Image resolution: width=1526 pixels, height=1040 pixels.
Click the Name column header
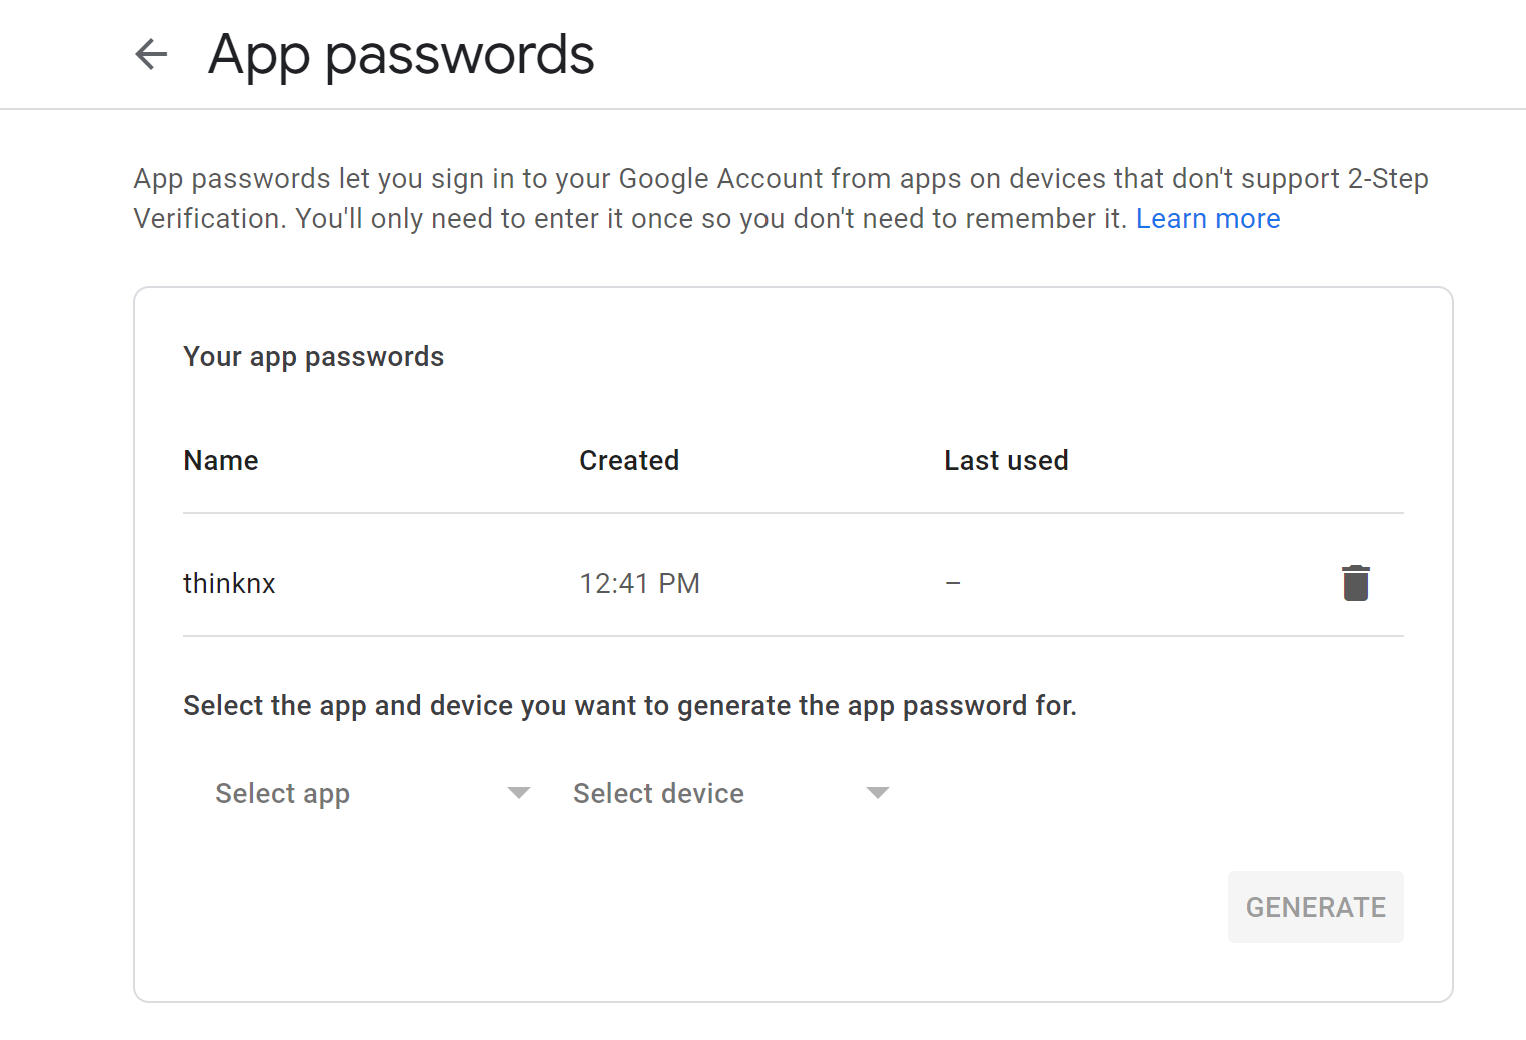[x=221, y=460]
